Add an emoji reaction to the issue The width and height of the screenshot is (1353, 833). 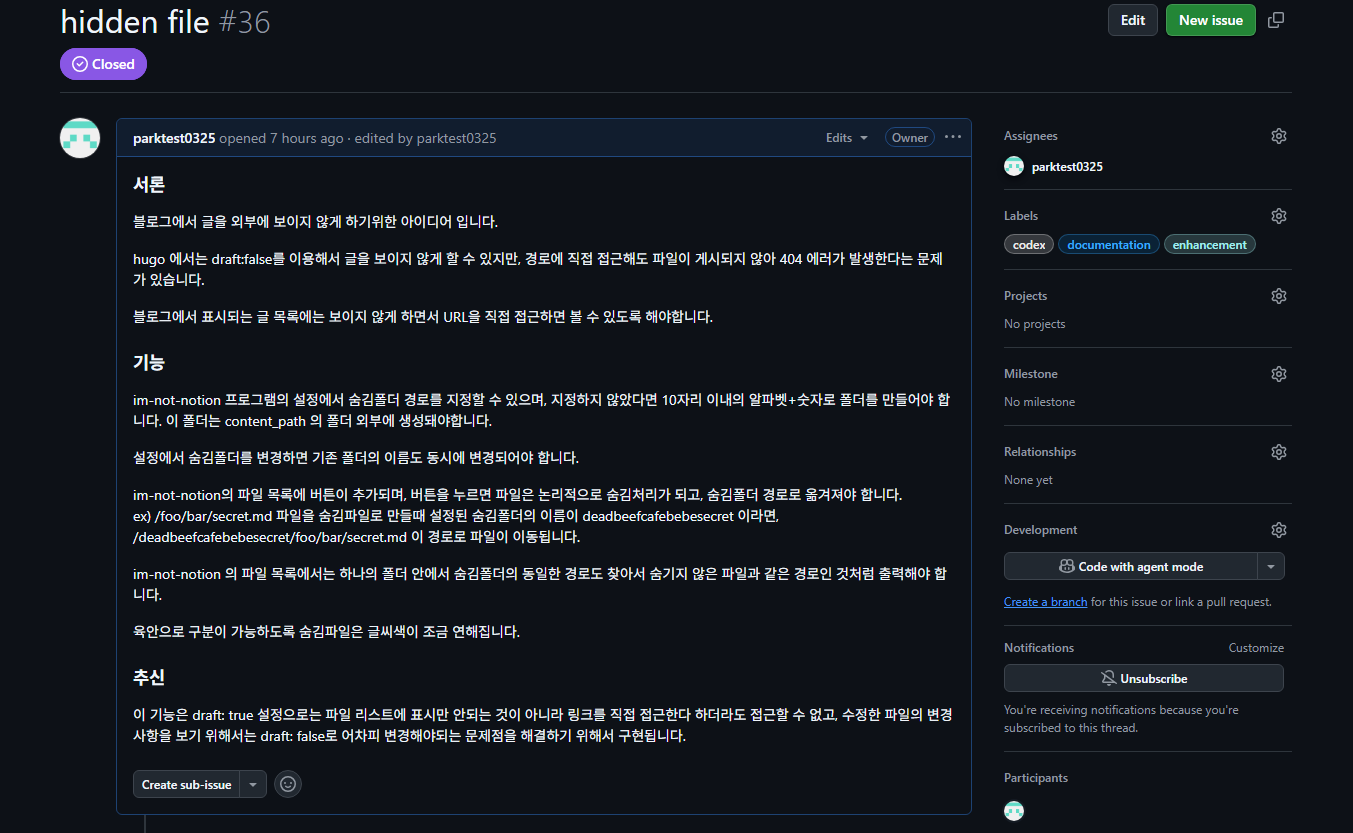pos(288,785)
